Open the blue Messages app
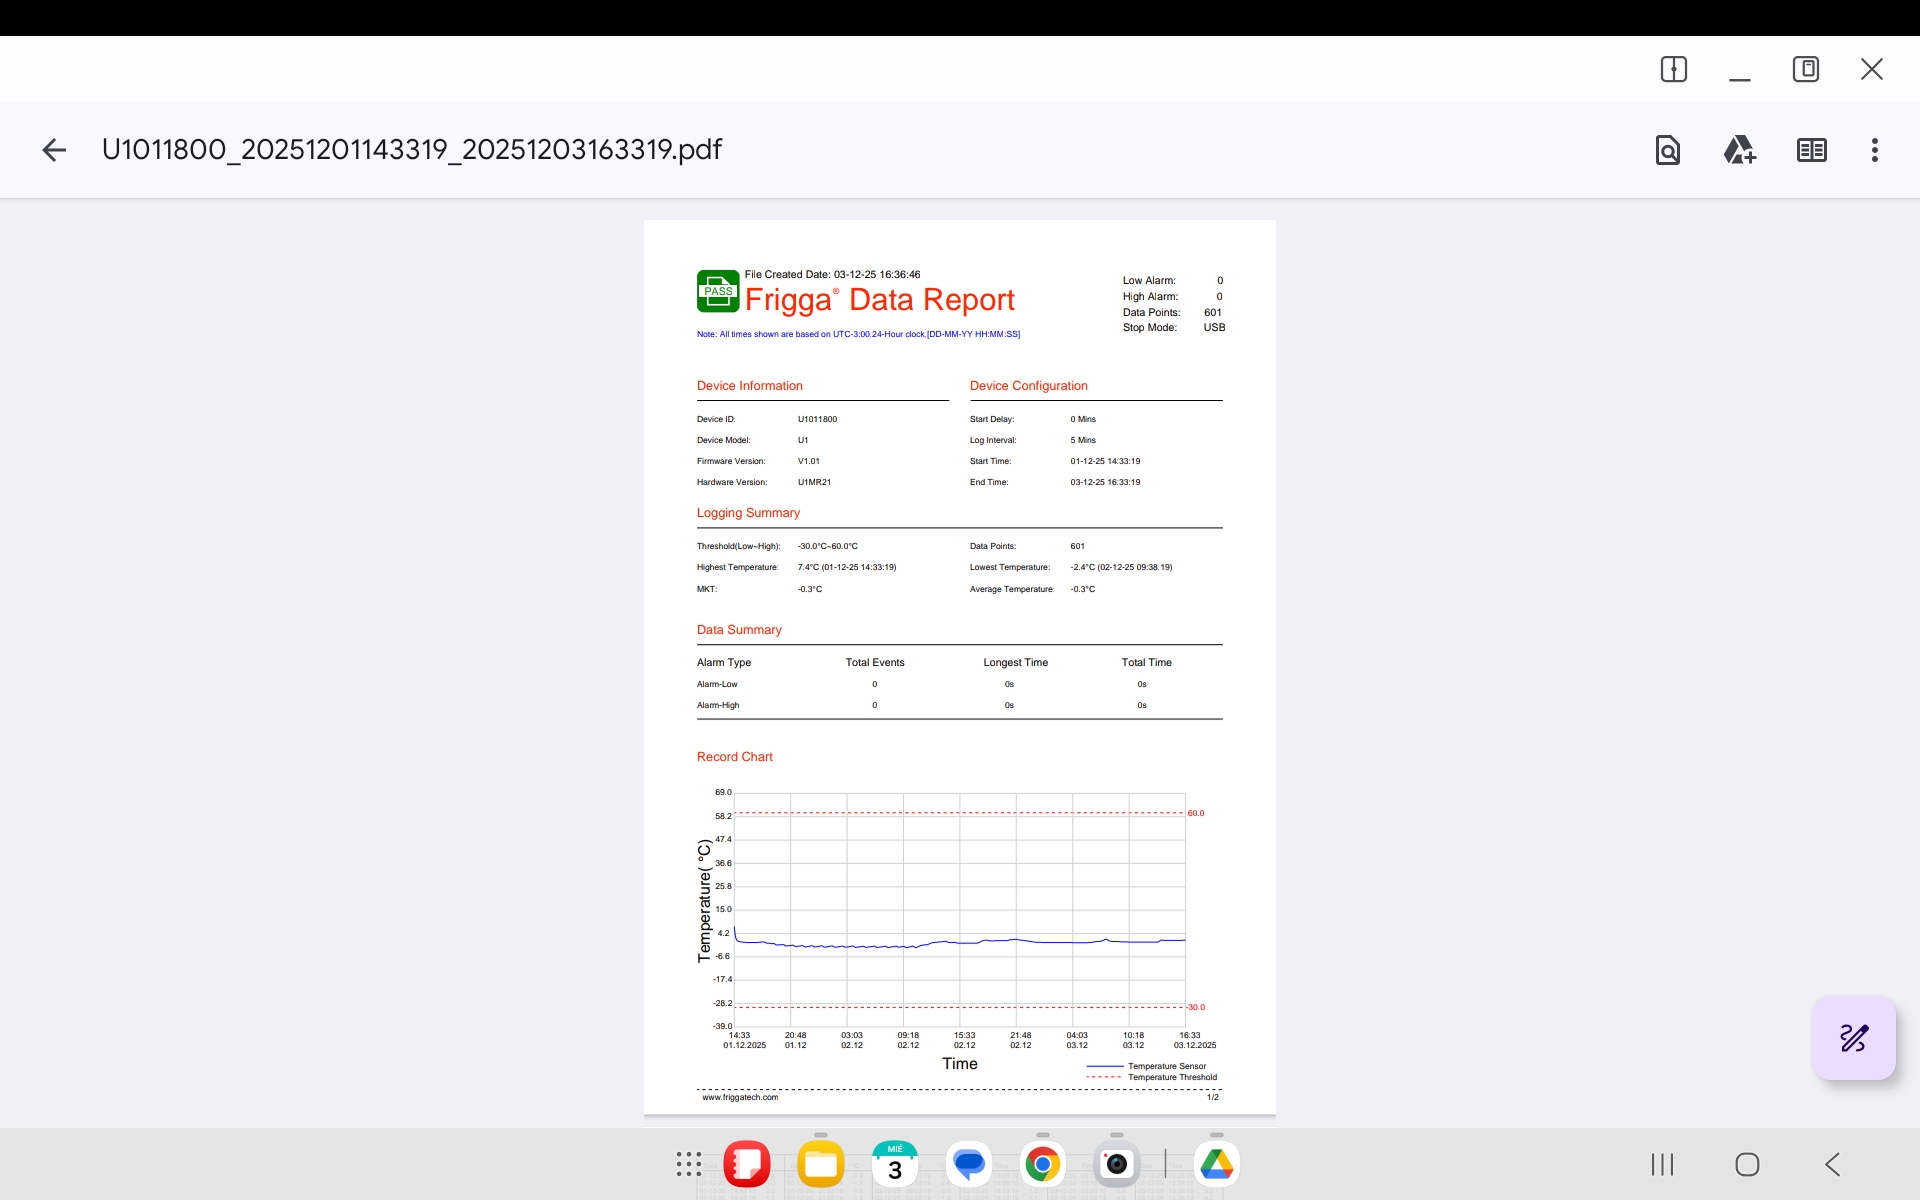Image resolution: width=1920 pixels, height=1200 pixels. pyautogui.click(x=968, y=1164)
